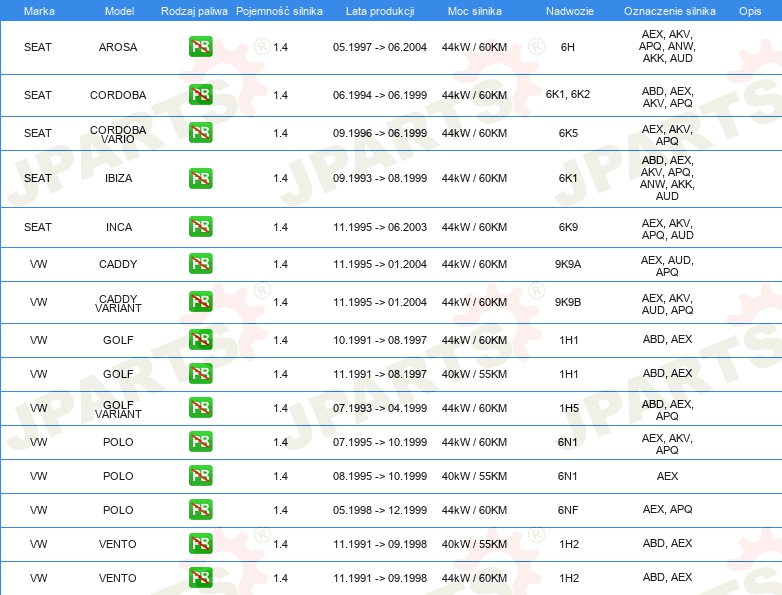Click the body code 1H5
This screenshot has width=782, height=595.
click(x=569, y=408)
